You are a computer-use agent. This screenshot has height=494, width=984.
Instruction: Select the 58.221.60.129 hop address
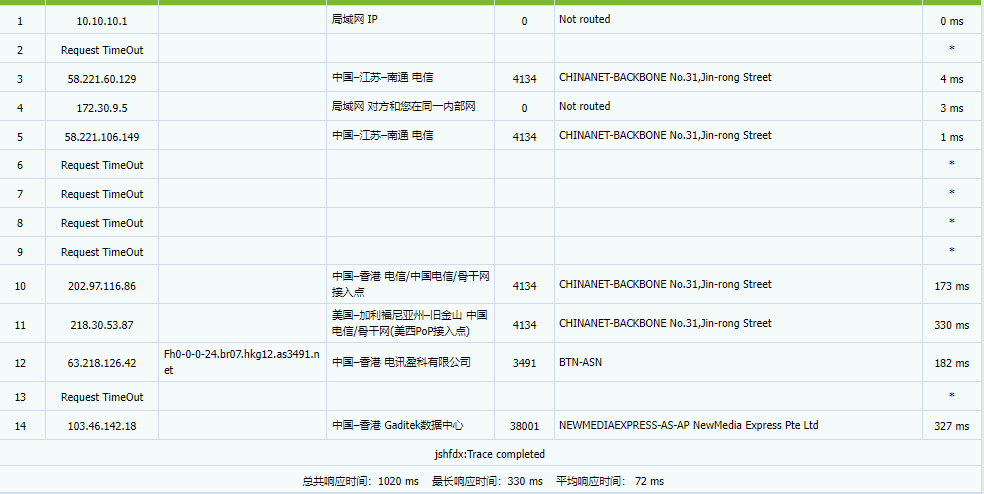pos(101,78)
